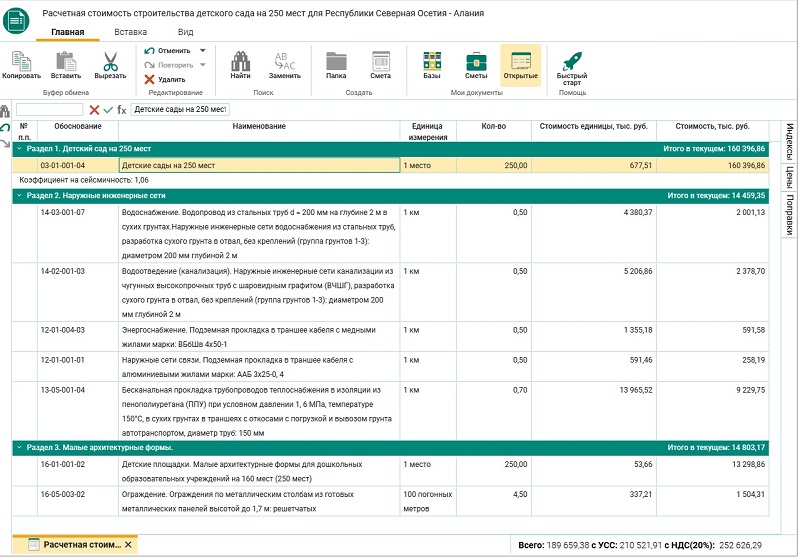Click the Наименование column header
The height and width of the screenshot is (557, 800).
[259, 131]
